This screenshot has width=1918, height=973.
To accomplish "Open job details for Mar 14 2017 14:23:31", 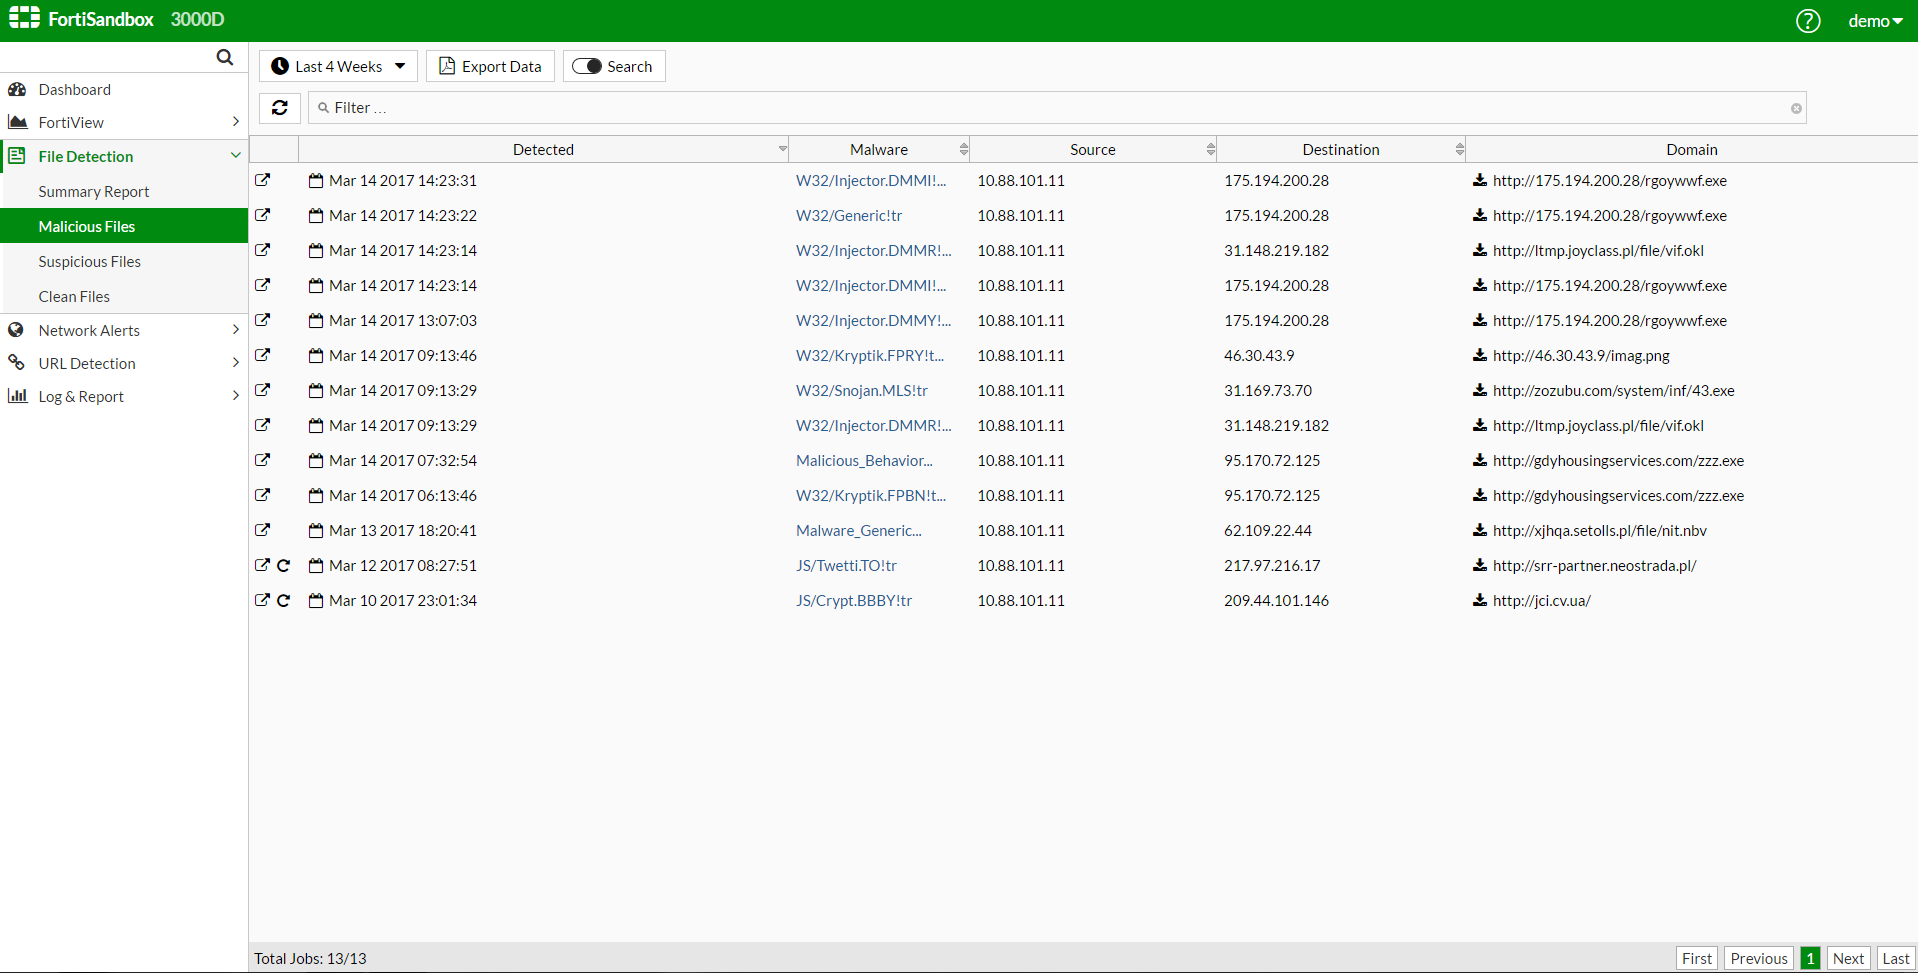I will 263,181.
